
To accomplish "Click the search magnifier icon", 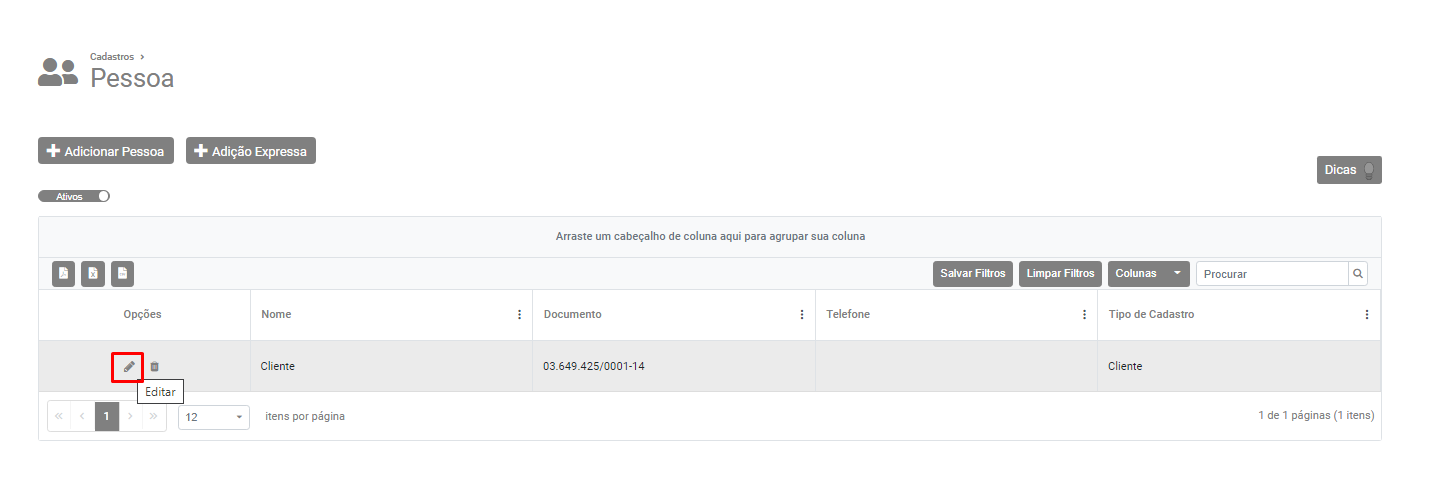I will pos(1358,273).
